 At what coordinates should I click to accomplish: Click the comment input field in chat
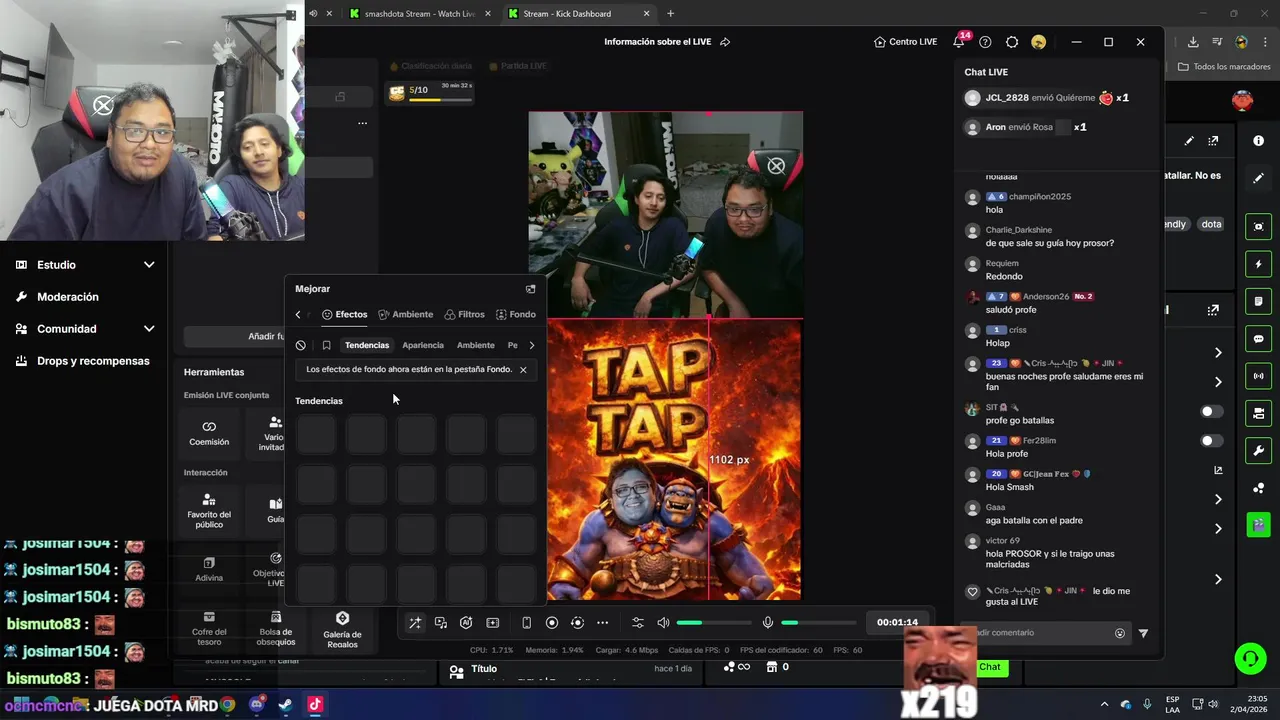tap(1040, 633)
